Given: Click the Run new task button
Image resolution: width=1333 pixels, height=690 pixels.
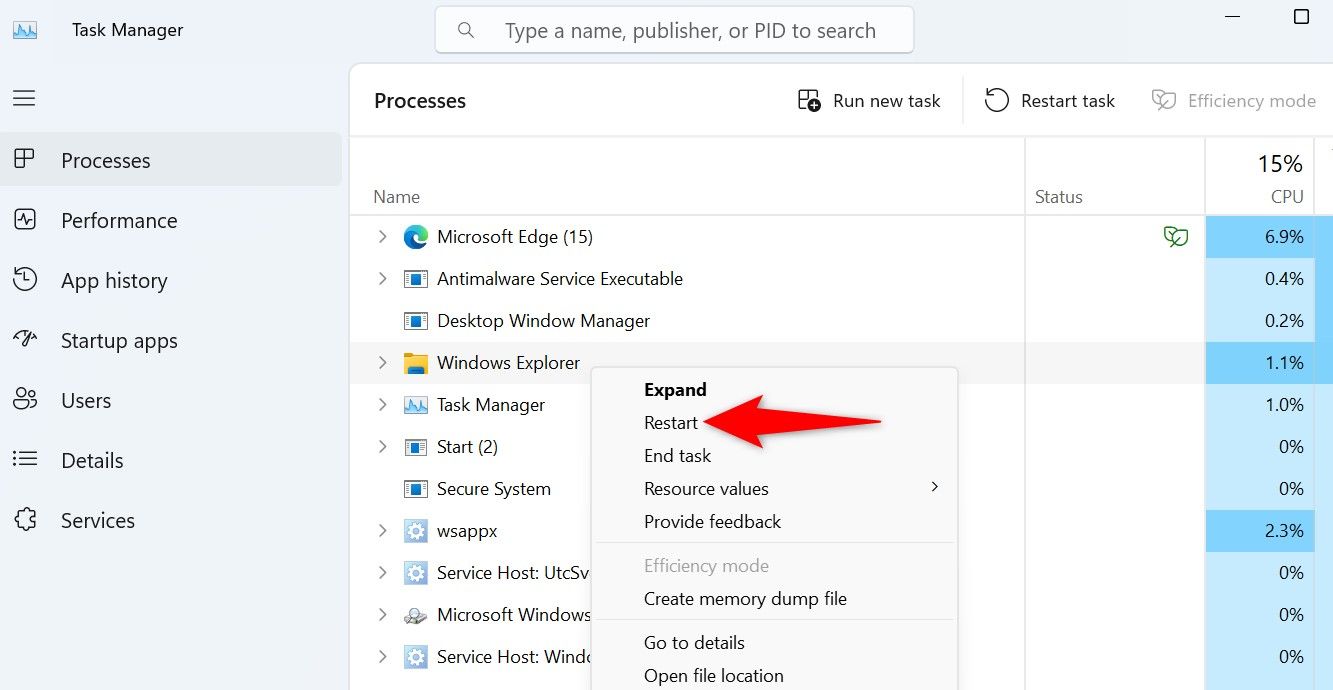Looking at the screenshot, I should pos(869,101).
